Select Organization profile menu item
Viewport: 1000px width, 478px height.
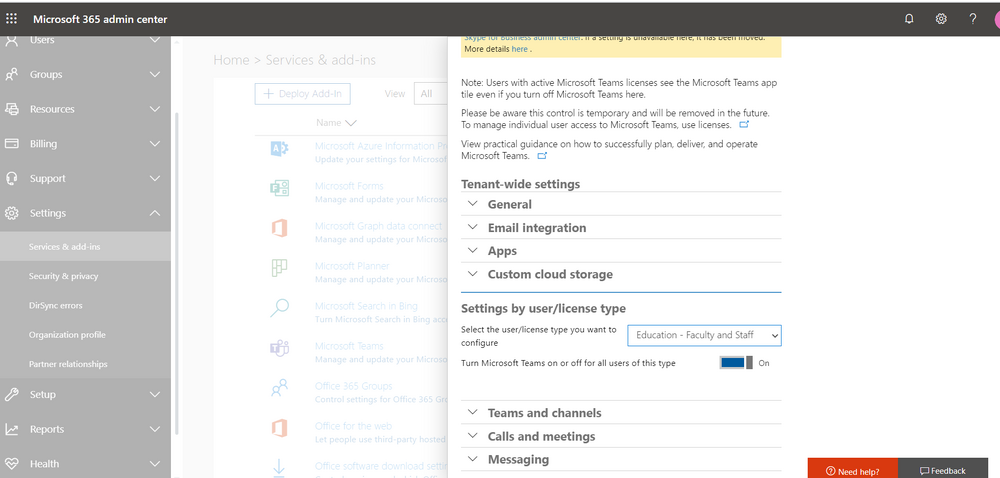(x=85, y=335)
